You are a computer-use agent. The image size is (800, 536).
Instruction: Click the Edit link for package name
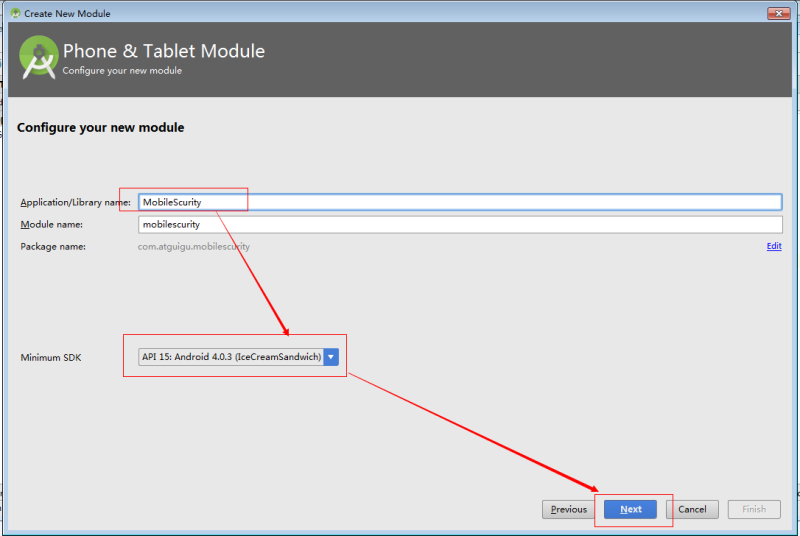773,246
